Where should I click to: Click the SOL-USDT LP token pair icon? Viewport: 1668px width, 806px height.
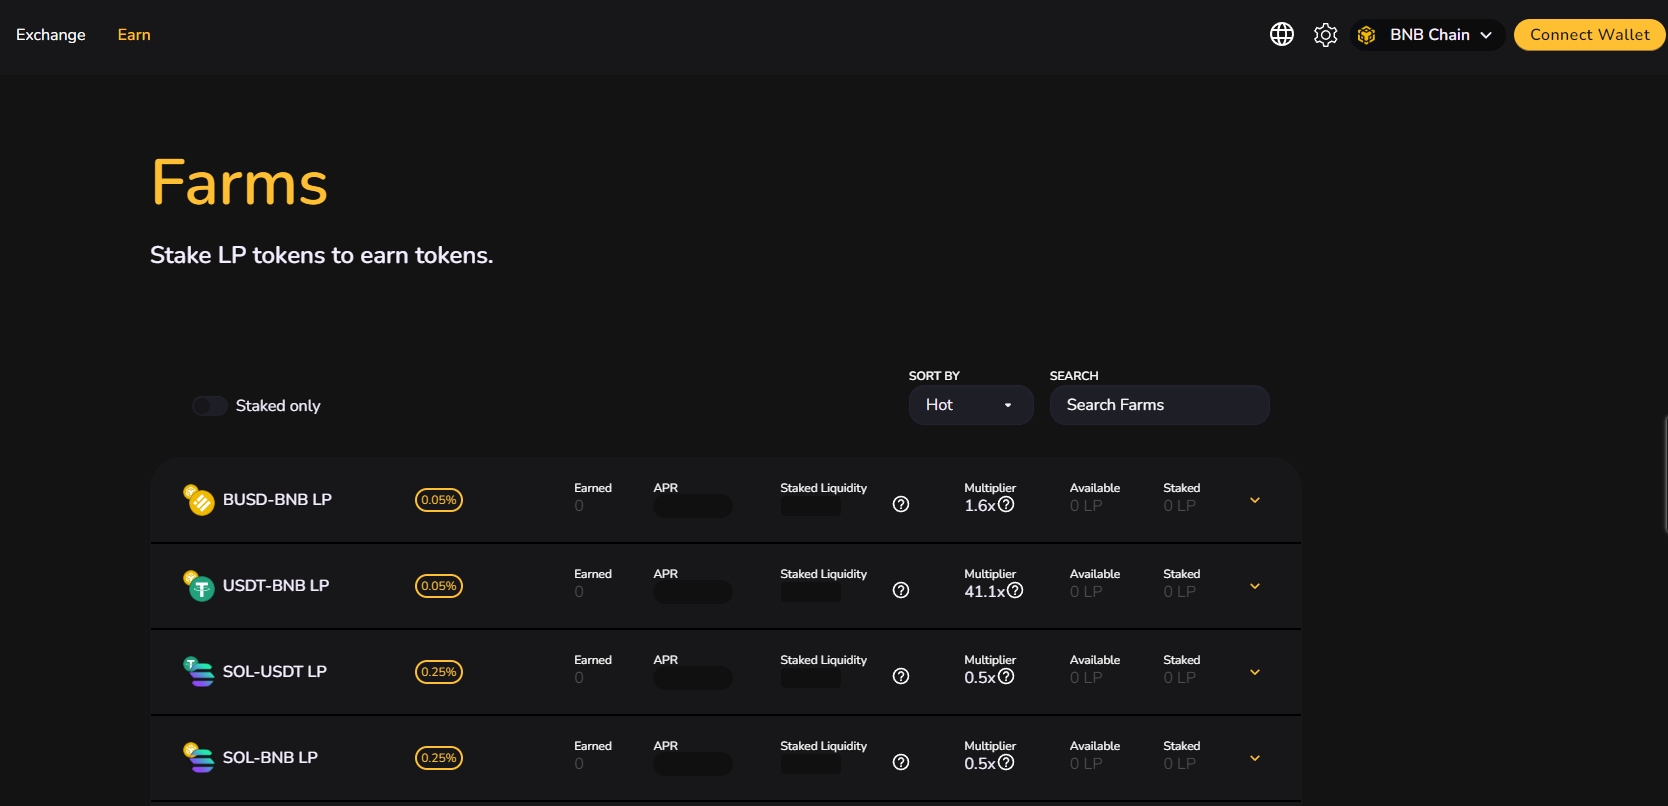(199, 672)
